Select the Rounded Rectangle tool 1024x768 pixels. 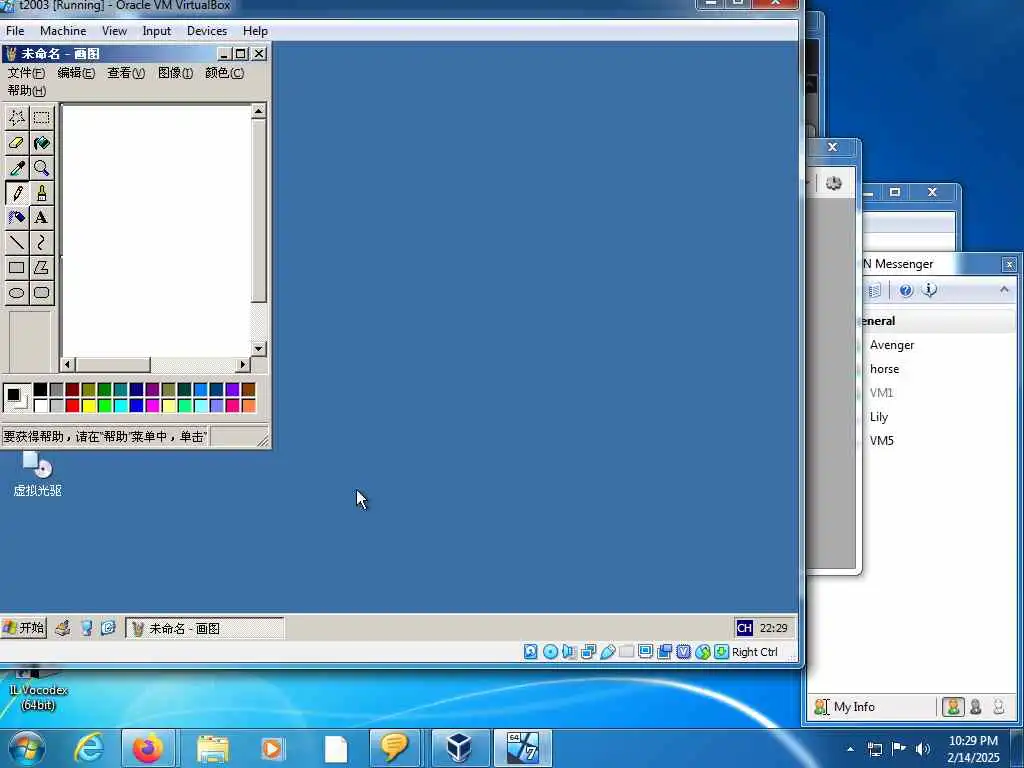click(x=42, y=293)
